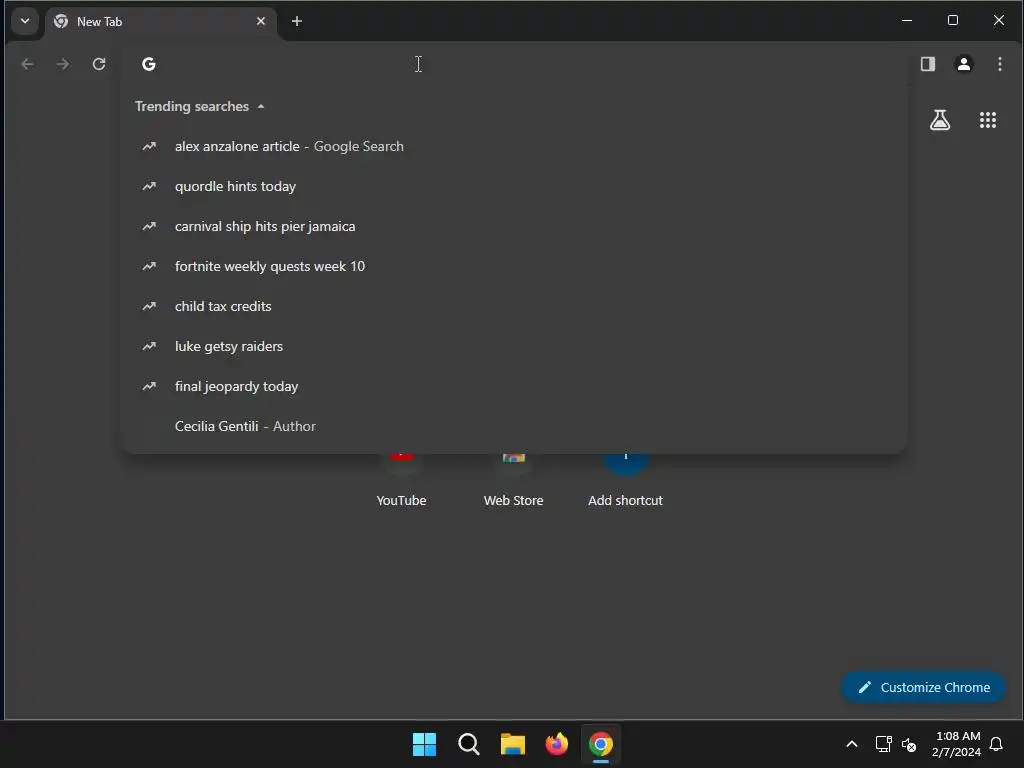
Task: Choose suggestion quordle hints today
Action: (514, 186)
